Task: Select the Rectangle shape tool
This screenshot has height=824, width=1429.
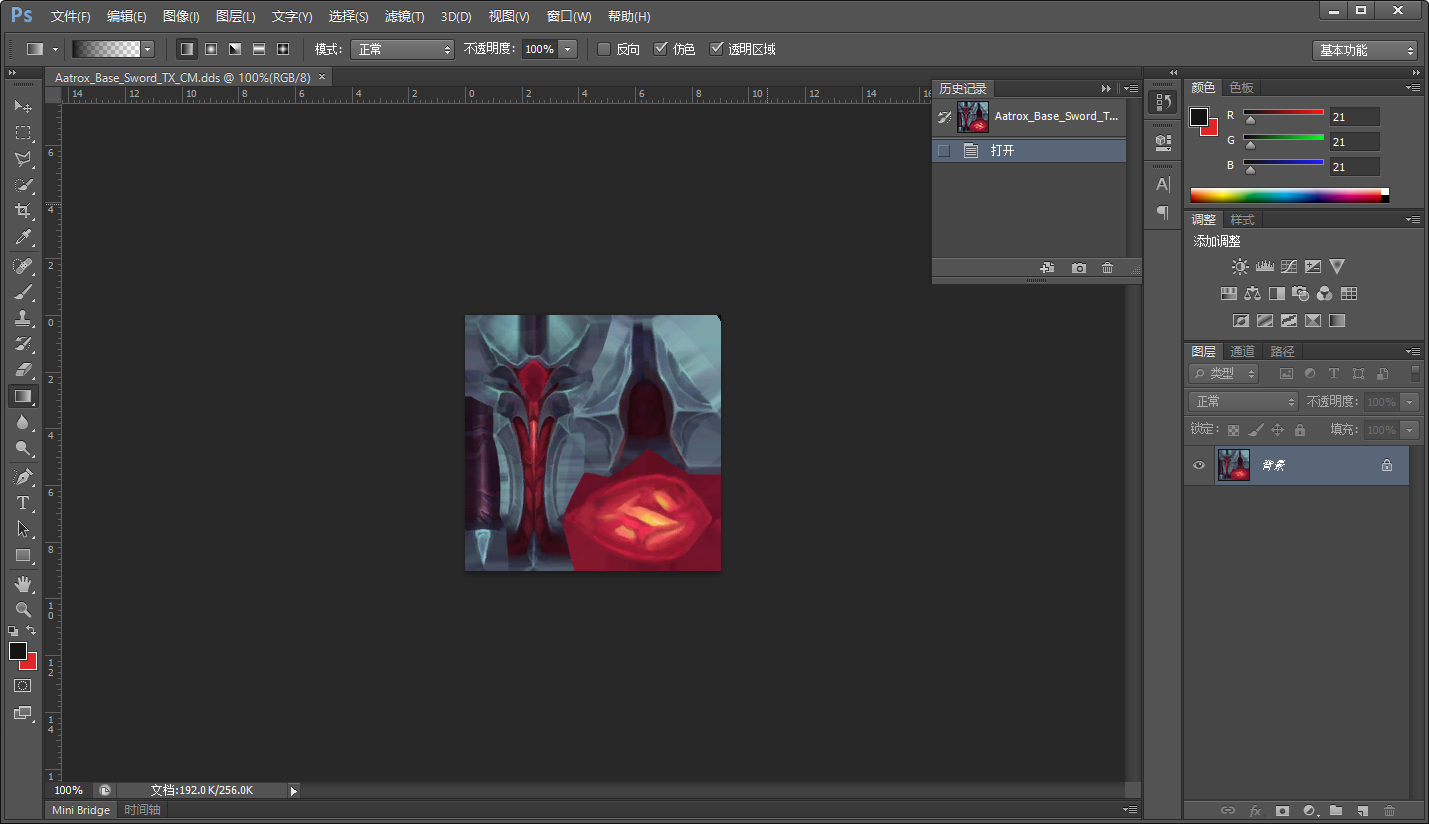Action: click(x=23, y=555)
